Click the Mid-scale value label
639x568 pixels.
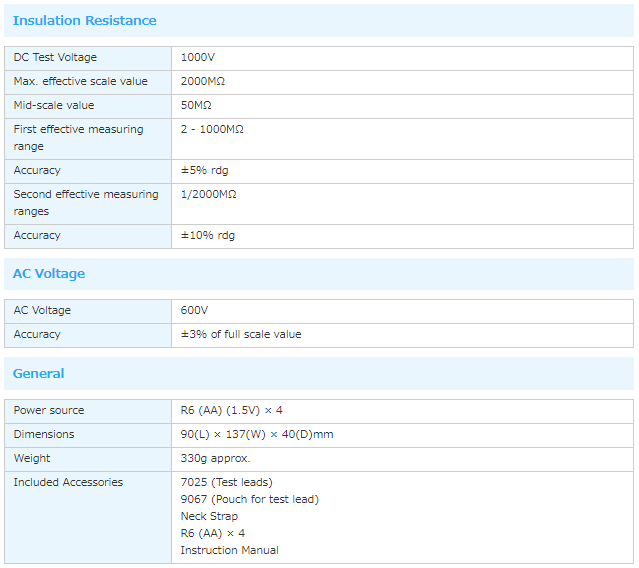click(x=54, y=106)
